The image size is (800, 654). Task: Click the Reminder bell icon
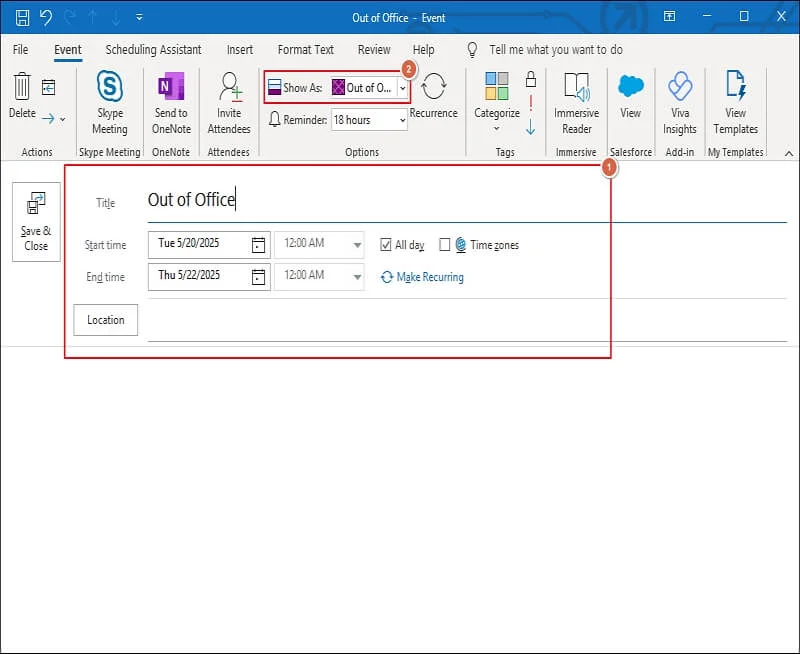point(274,120)
